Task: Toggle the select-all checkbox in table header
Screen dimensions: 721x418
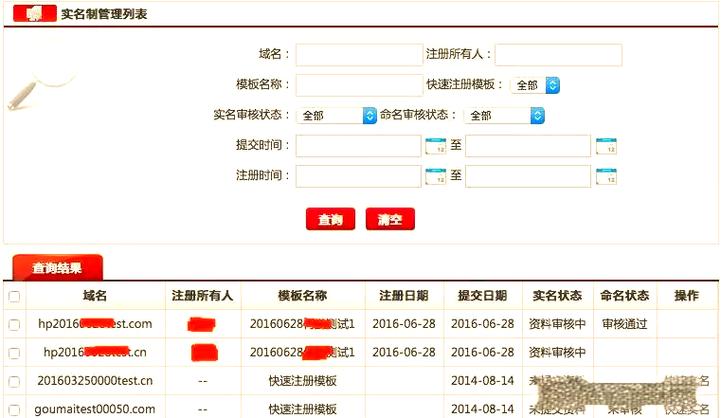Action: 14,296
